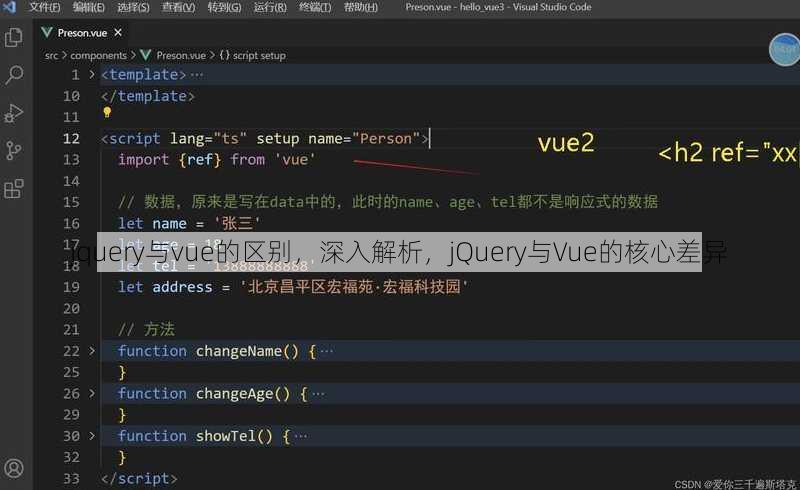Screen dimensions: 800x490
Task: Click the closing </script> tag
Action: (139, 478)
